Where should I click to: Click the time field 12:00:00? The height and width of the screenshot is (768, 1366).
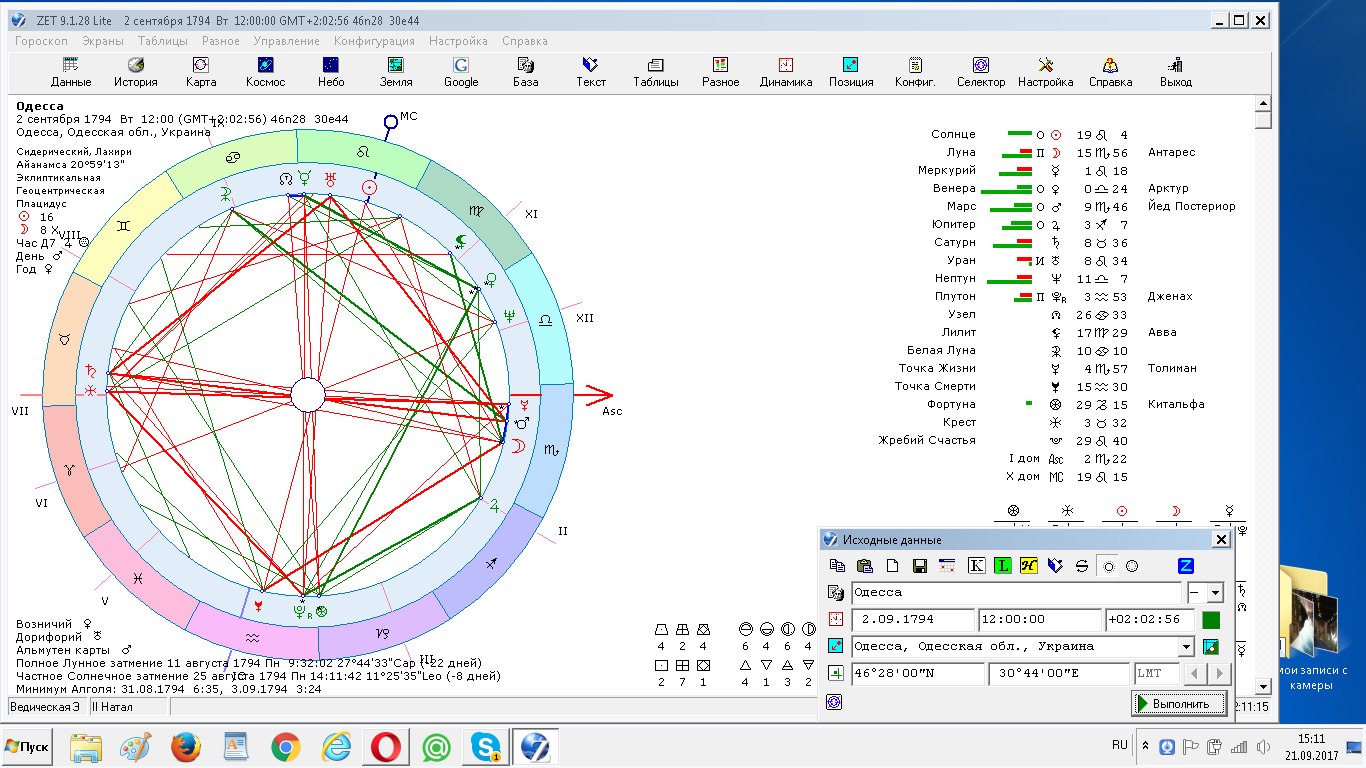1039,620
